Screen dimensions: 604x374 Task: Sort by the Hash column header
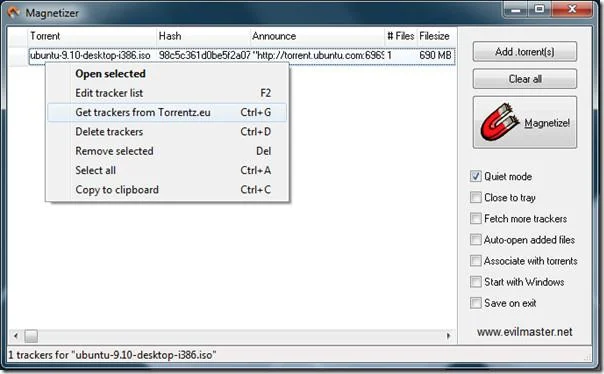pos(203,36)
